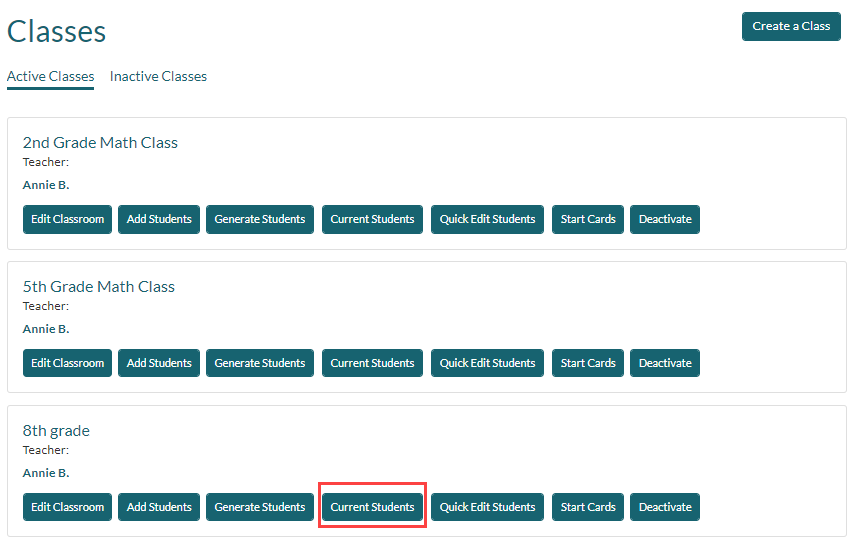This screenshot has height=546, width=855.
Task: Generate Students for 2nd Grade Math Class
Action: point(260,219)
